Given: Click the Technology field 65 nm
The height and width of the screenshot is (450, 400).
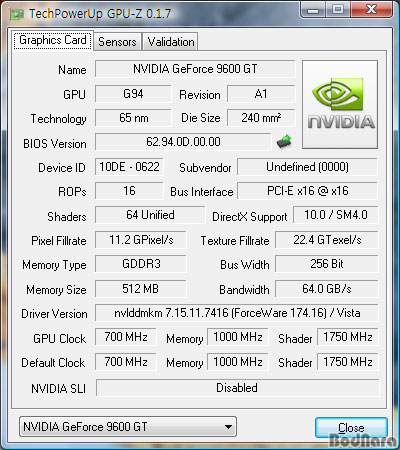Looking at the screenshot, I should pyautogui.click(x=133, y=118).
